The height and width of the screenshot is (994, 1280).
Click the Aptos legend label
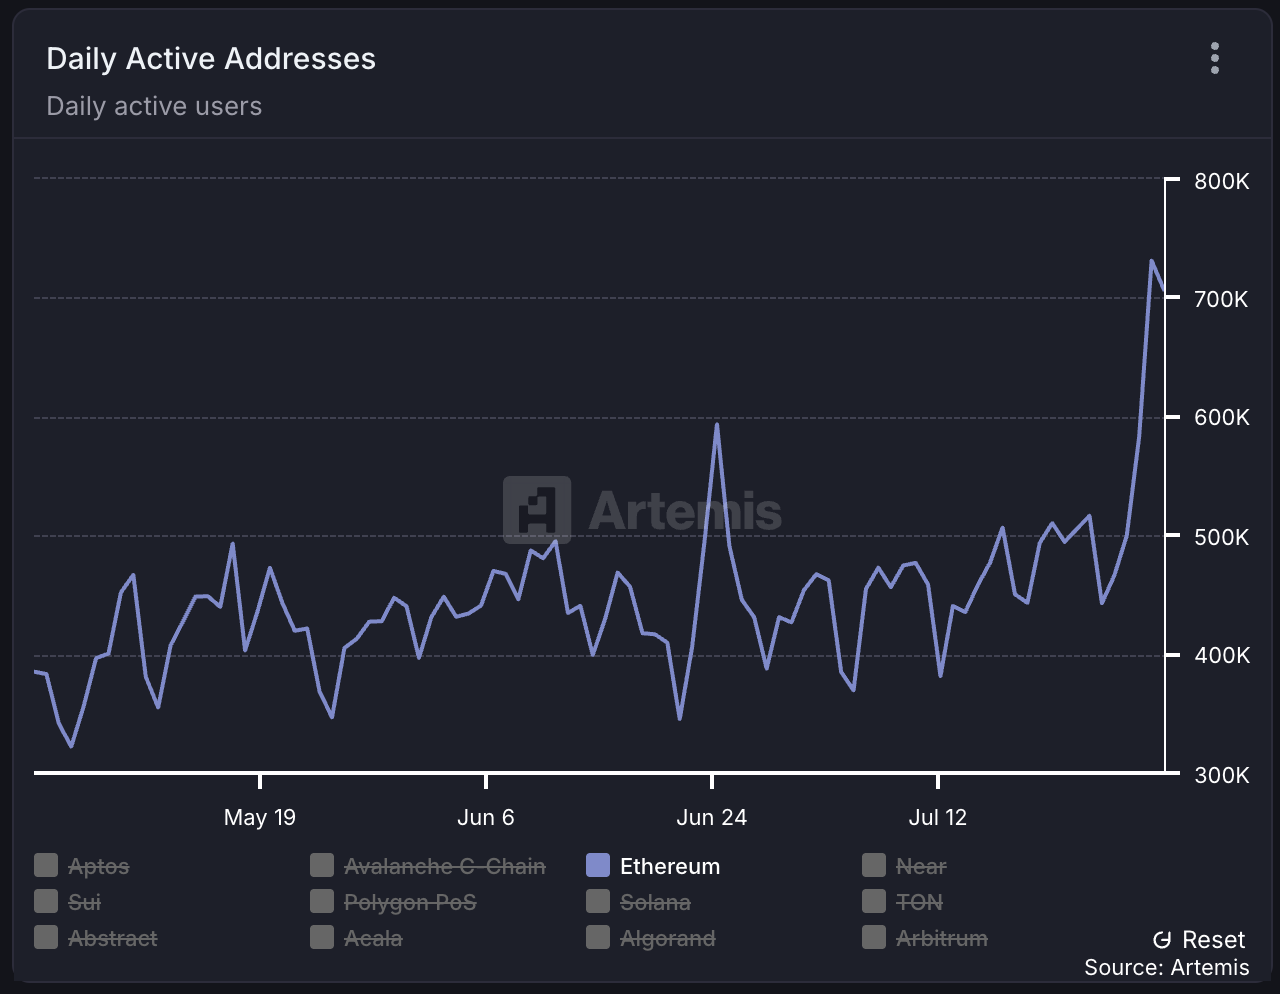99,866
